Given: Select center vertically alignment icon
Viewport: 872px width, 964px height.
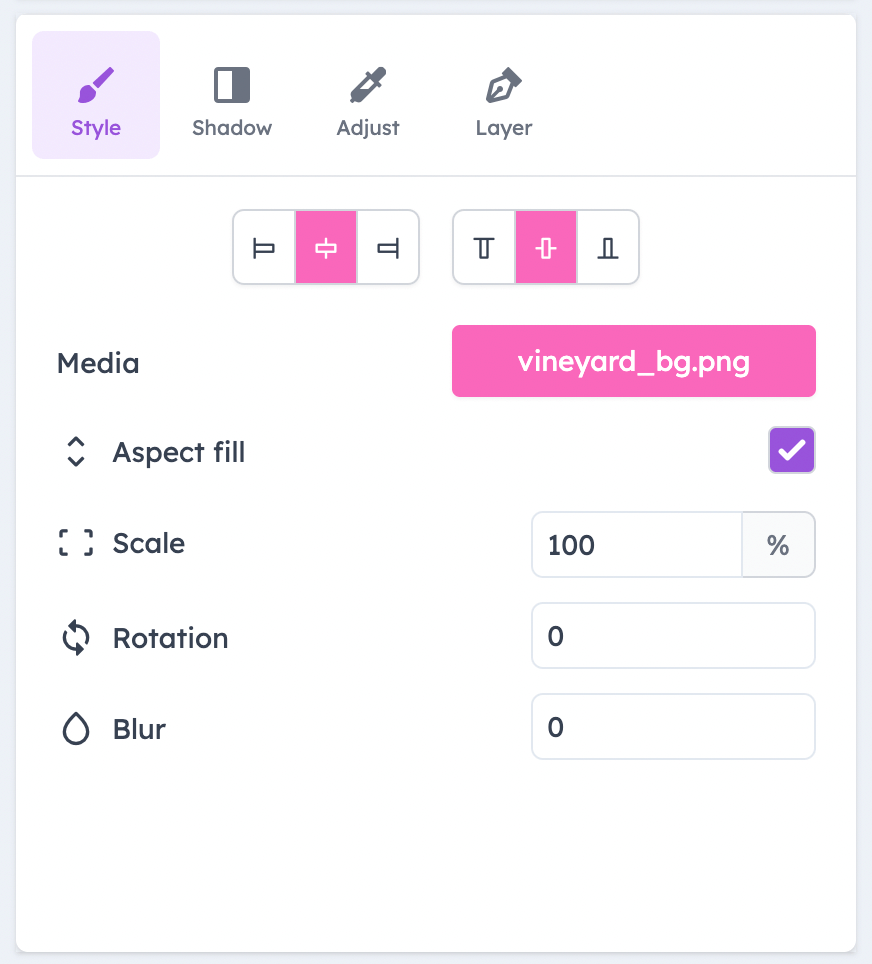Looking at the screenshot, I should point(546,247).
